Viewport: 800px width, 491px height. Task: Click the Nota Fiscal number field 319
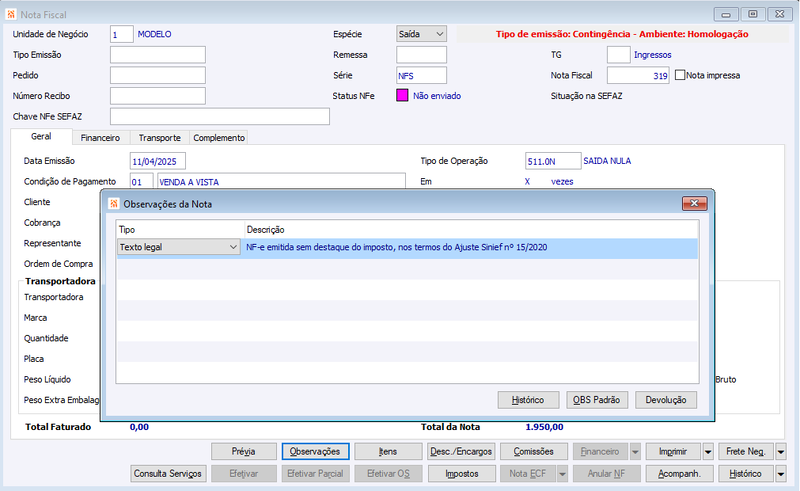click(x=638, y=76)
